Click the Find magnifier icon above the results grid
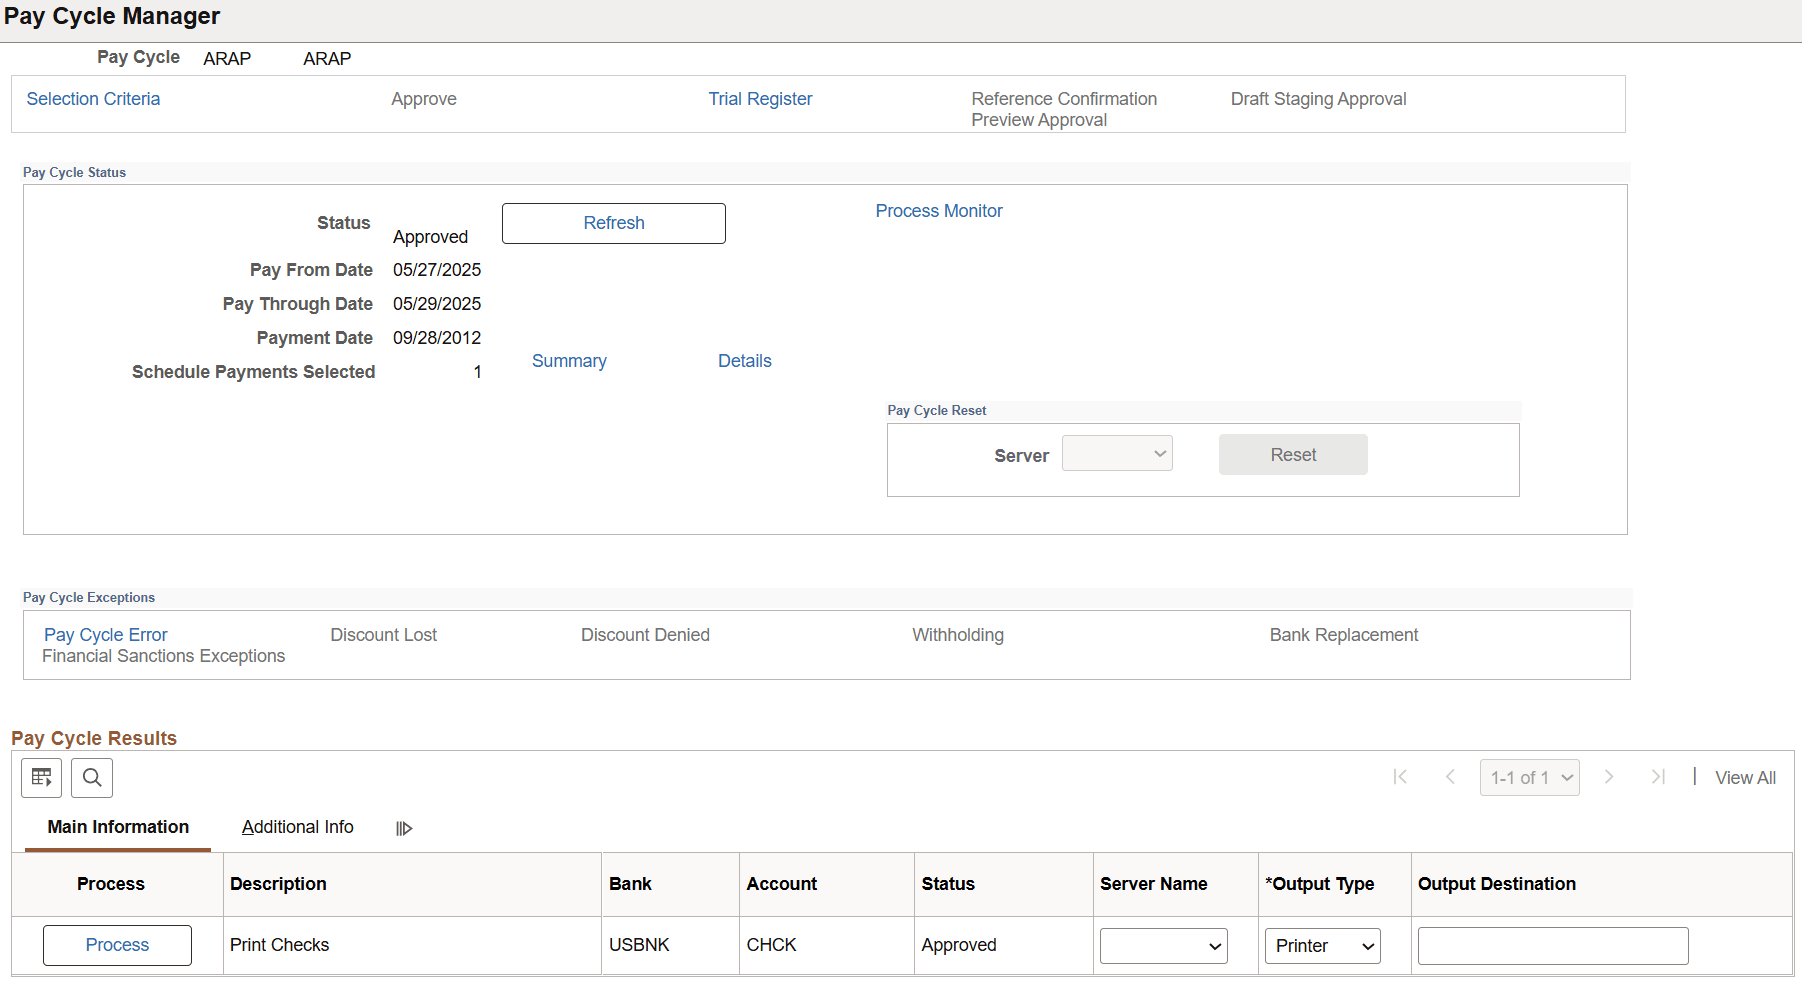The image size is (1802, 984). [x=91, y=777]
